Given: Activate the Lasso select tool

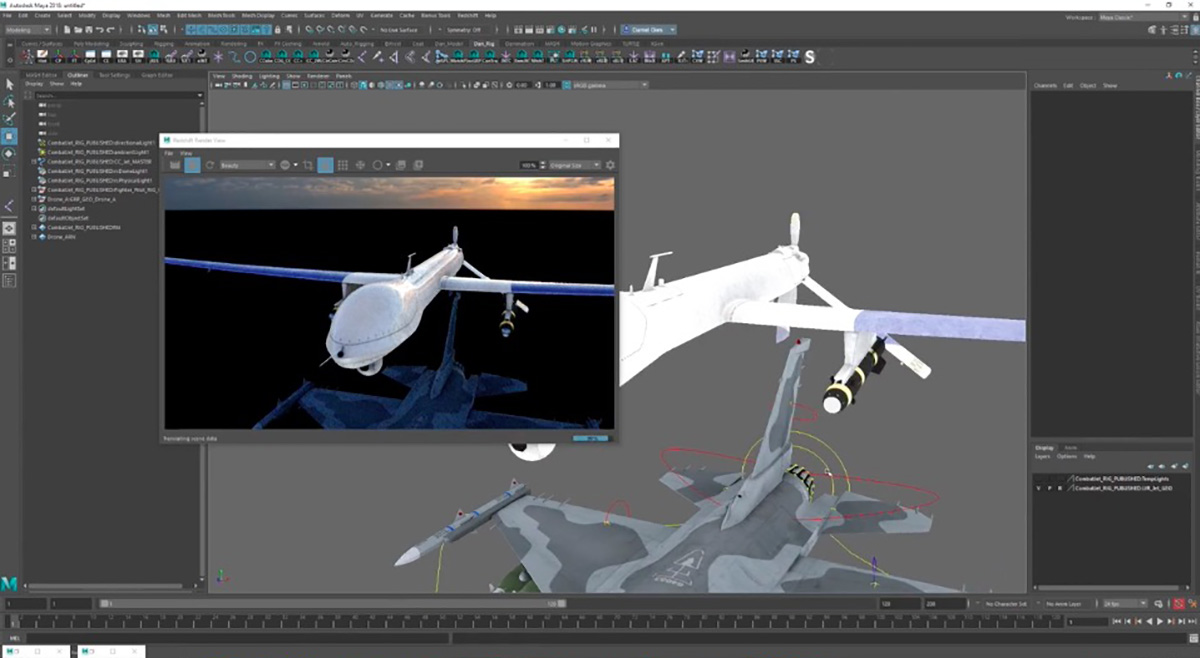Looking at the screenshot, I should click(x=9, y=101).
